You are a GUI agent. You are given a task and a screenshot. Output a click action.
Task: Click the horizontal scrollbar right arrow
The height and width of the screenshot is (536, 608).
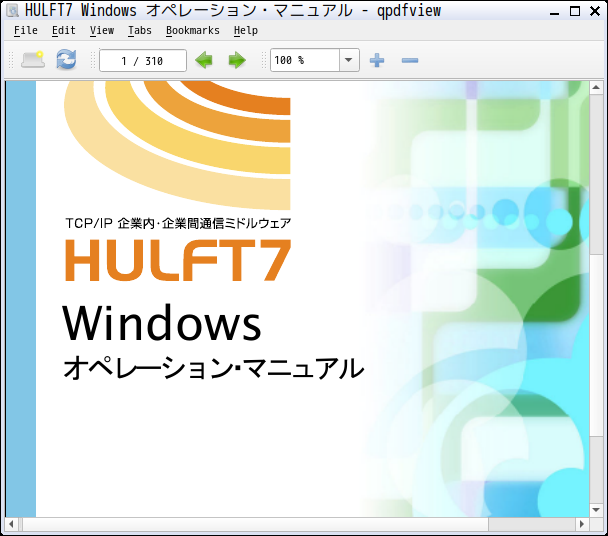tap(582, 524)
